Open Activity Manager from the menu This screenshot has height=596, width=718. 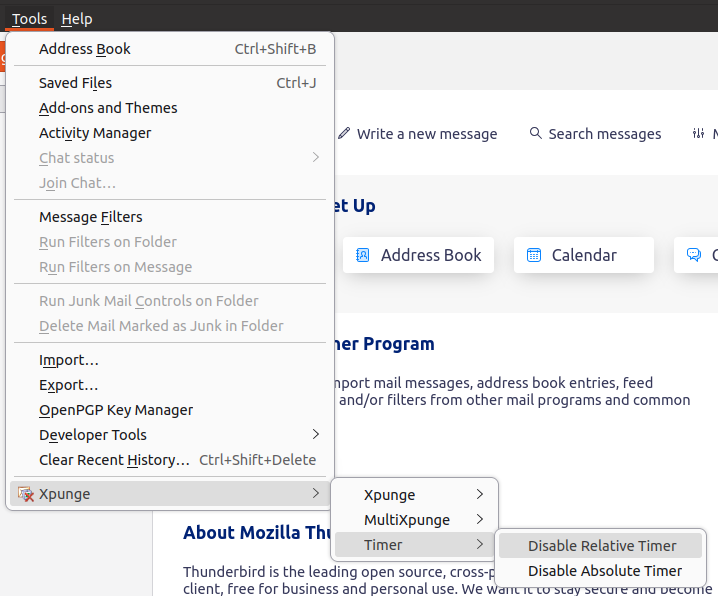pyautogui.click(x=170, y=133)
